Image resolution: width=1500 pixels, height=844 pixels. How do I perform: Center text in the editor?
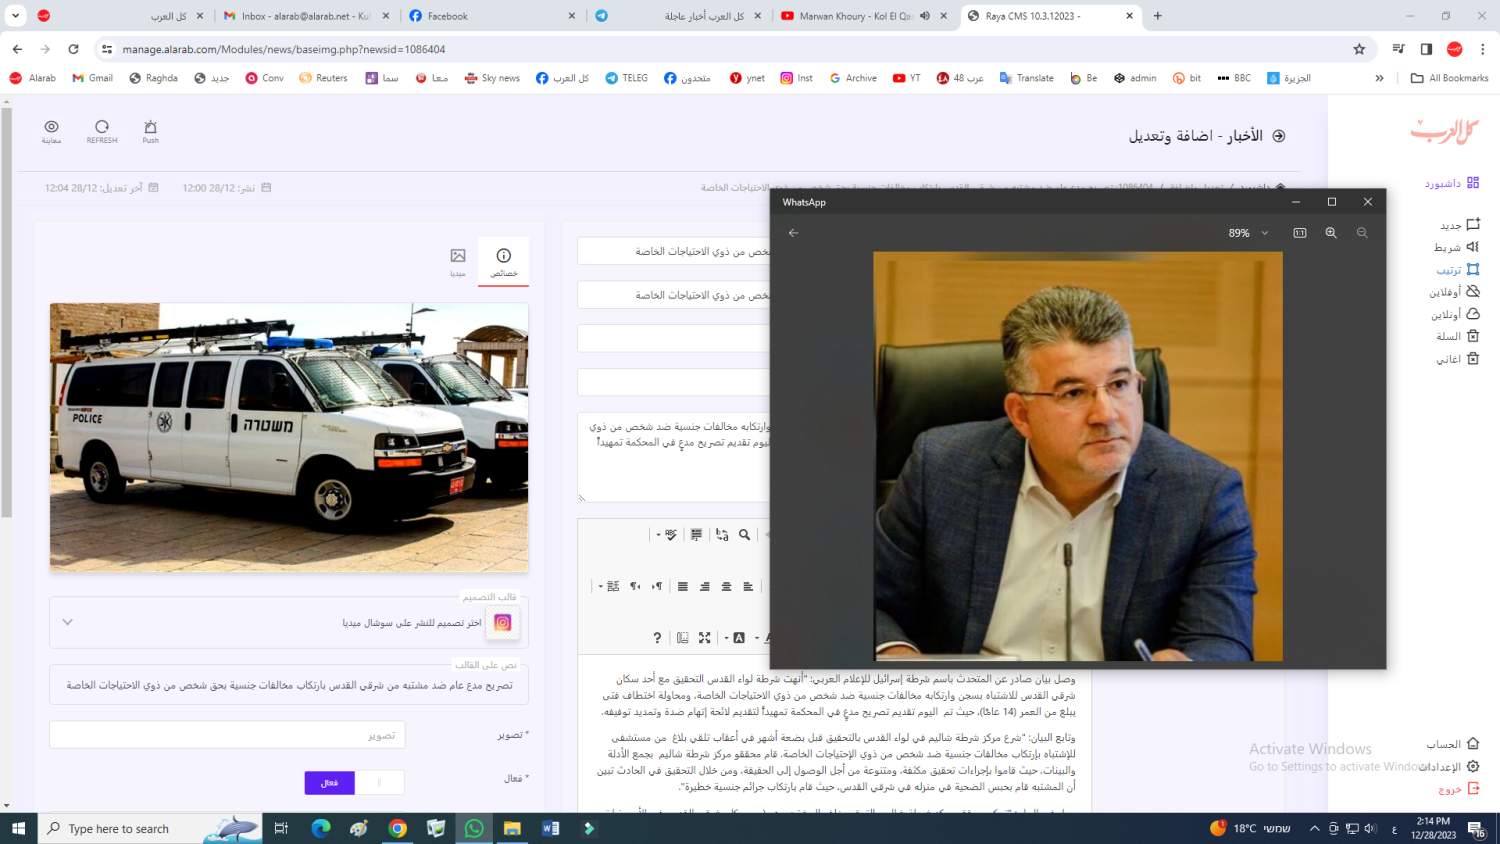[x=727, y=586]
